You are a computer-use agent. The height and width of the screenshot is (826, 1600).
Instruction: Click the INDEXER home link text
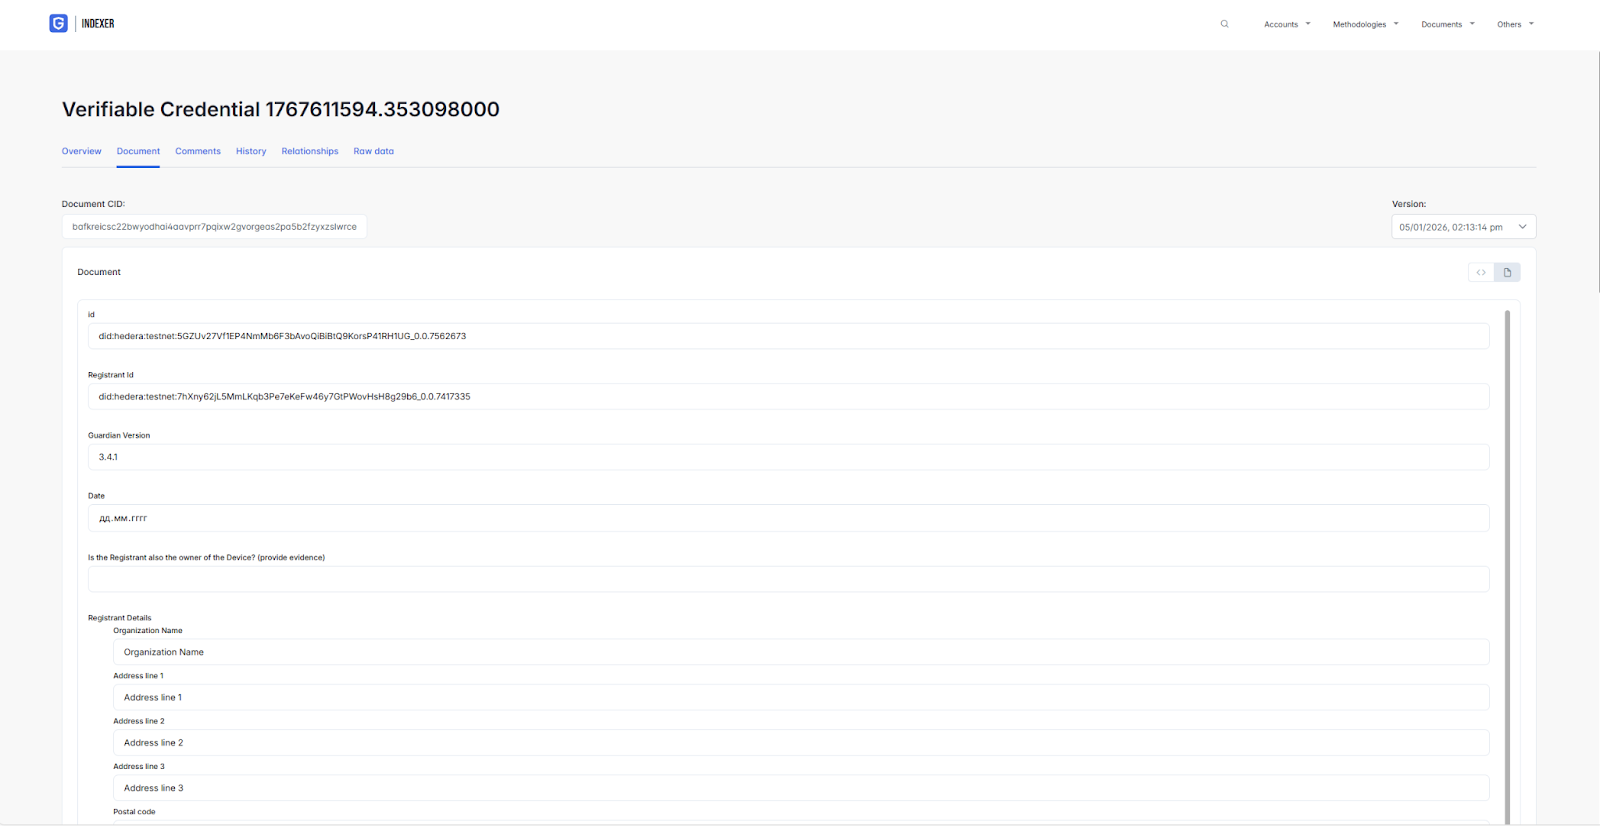point(98,23)
